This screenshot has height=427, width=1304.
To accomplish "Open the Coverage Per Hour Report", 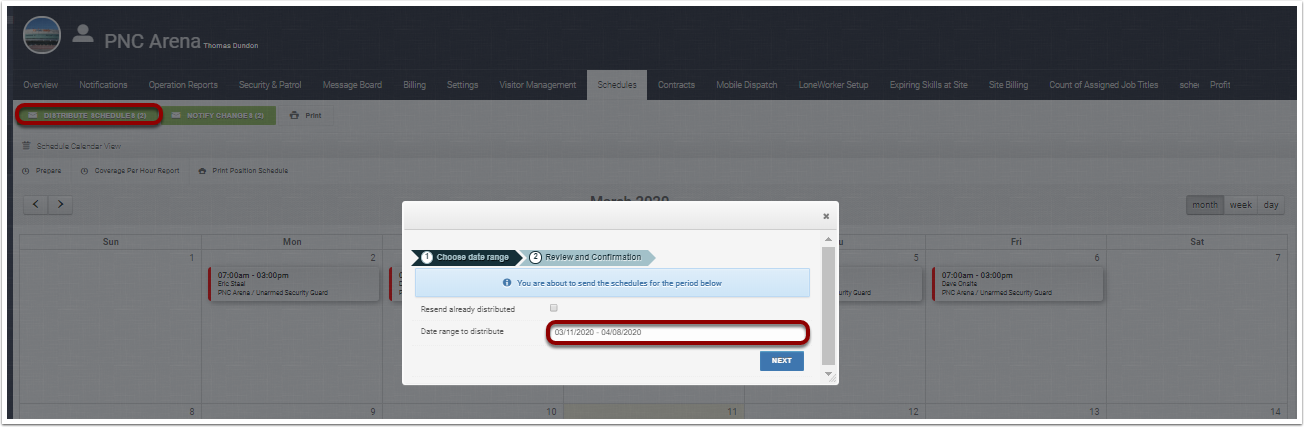I will click(x=130, y=171).
